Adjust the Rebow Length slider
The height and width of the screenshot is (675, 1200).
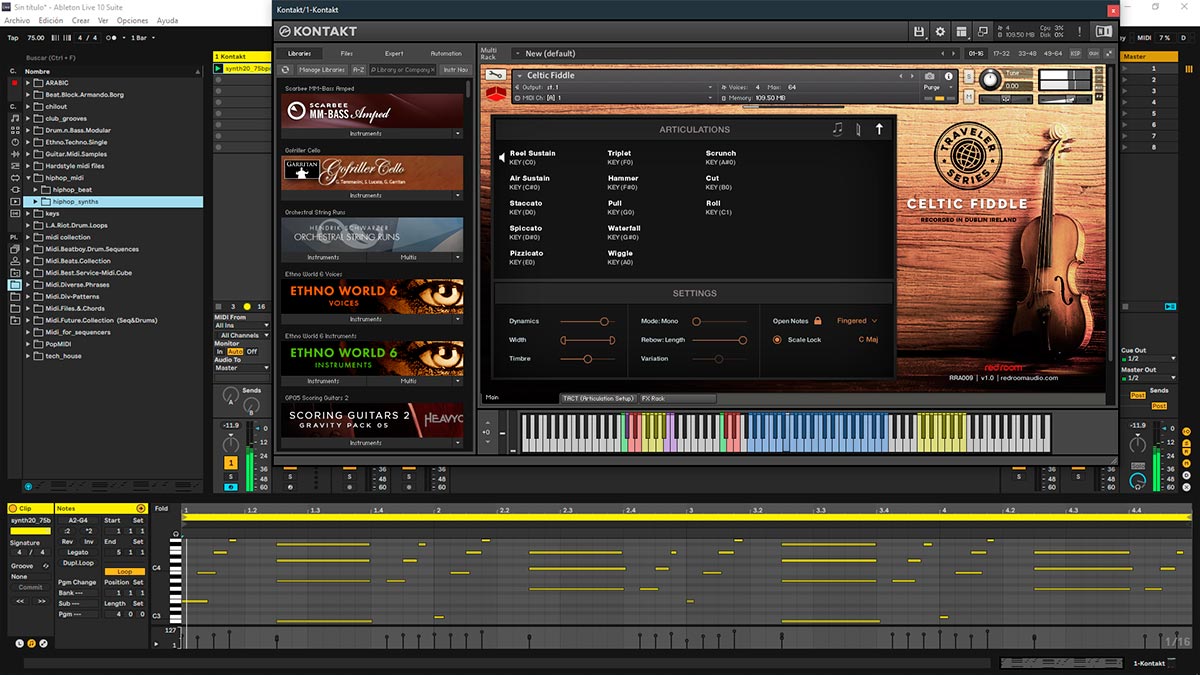(x=720, y=340)
